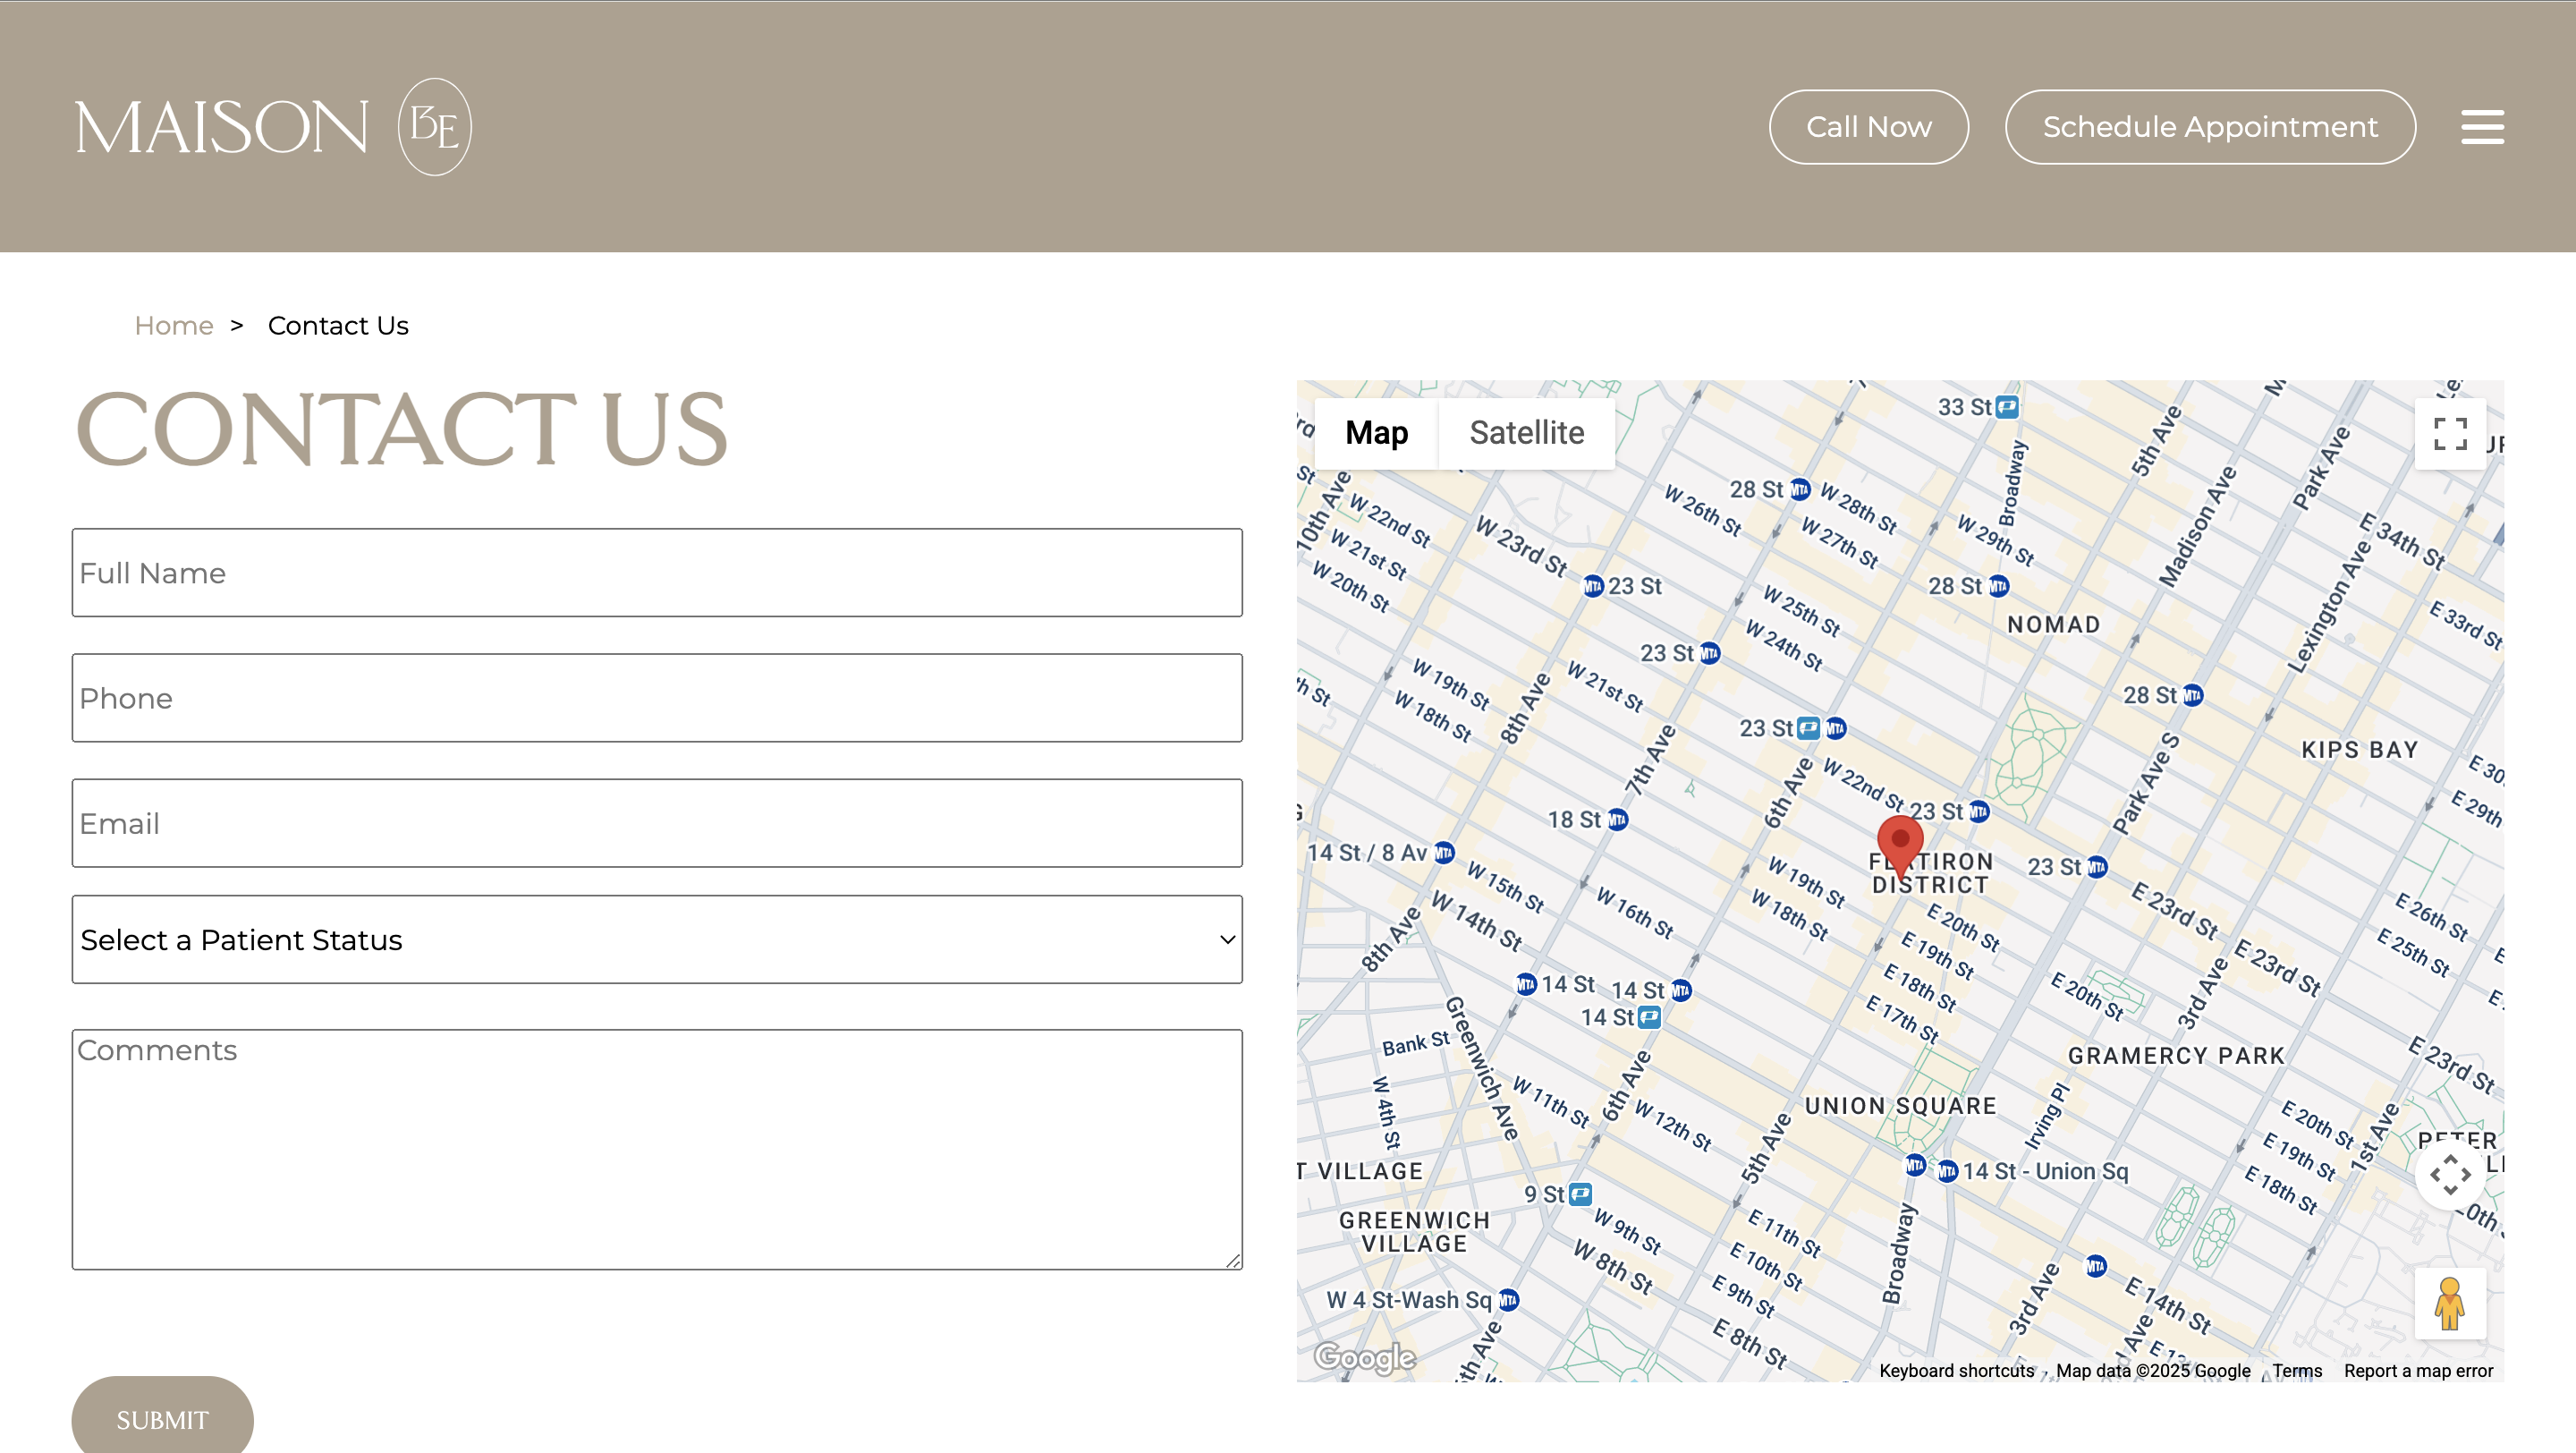Click the 33 St PATH station icon

pos(2007,407)
